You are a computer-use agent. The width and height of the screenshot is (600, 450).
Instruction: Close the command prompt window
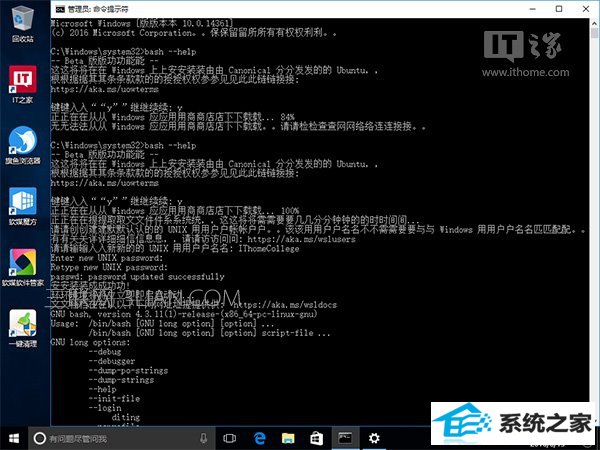585,9
